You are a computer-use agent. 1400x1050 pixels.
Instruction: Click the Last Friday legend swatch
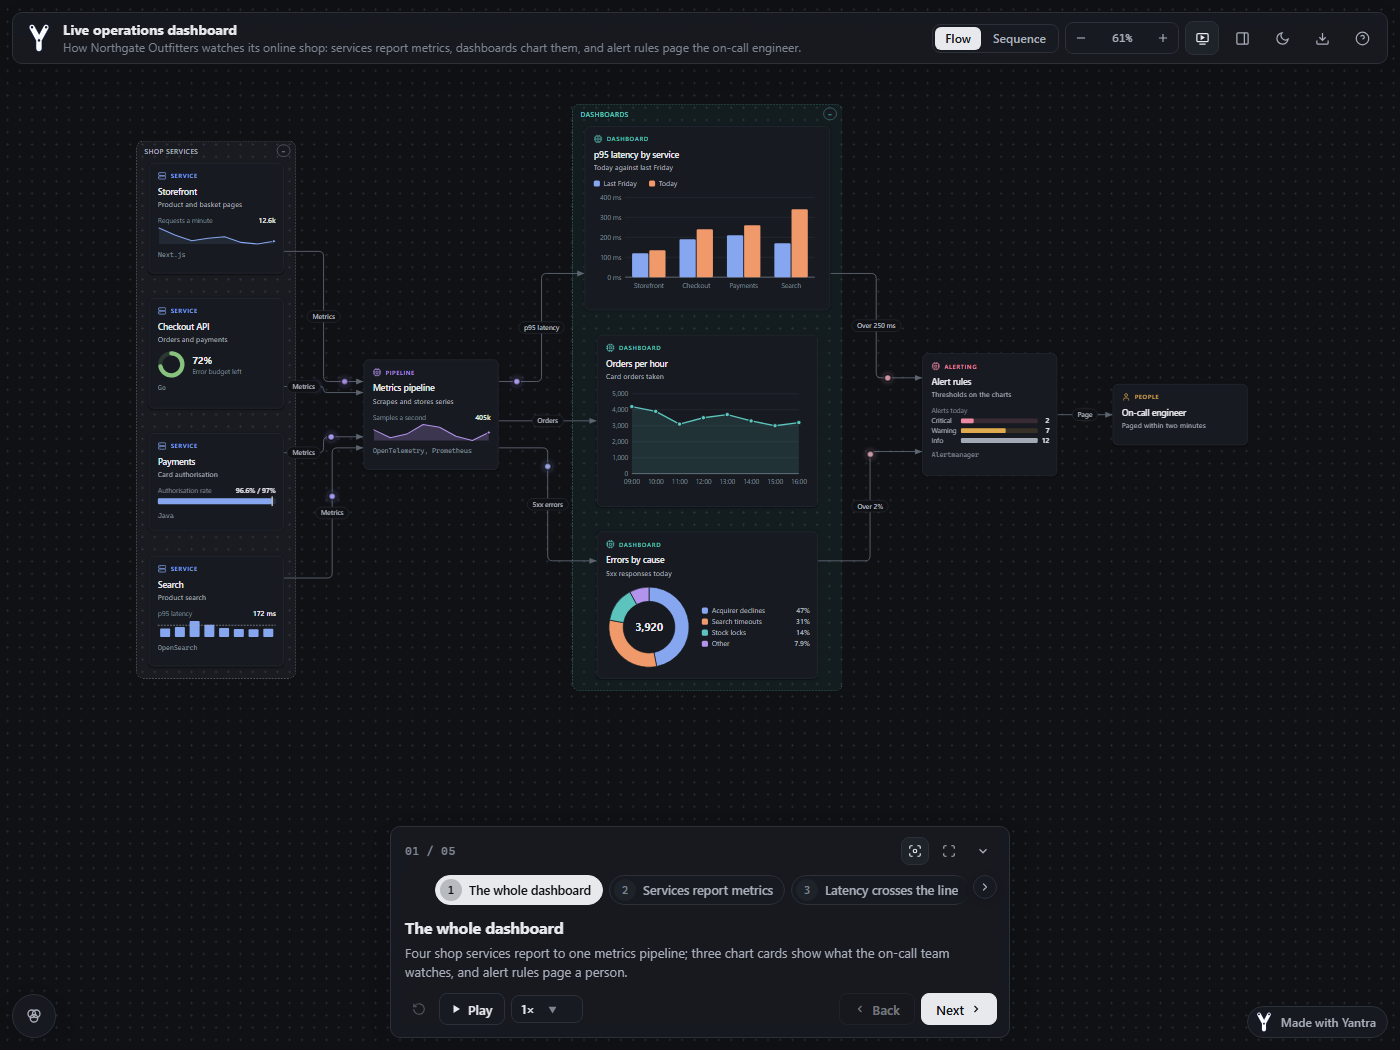pos(597,184)
